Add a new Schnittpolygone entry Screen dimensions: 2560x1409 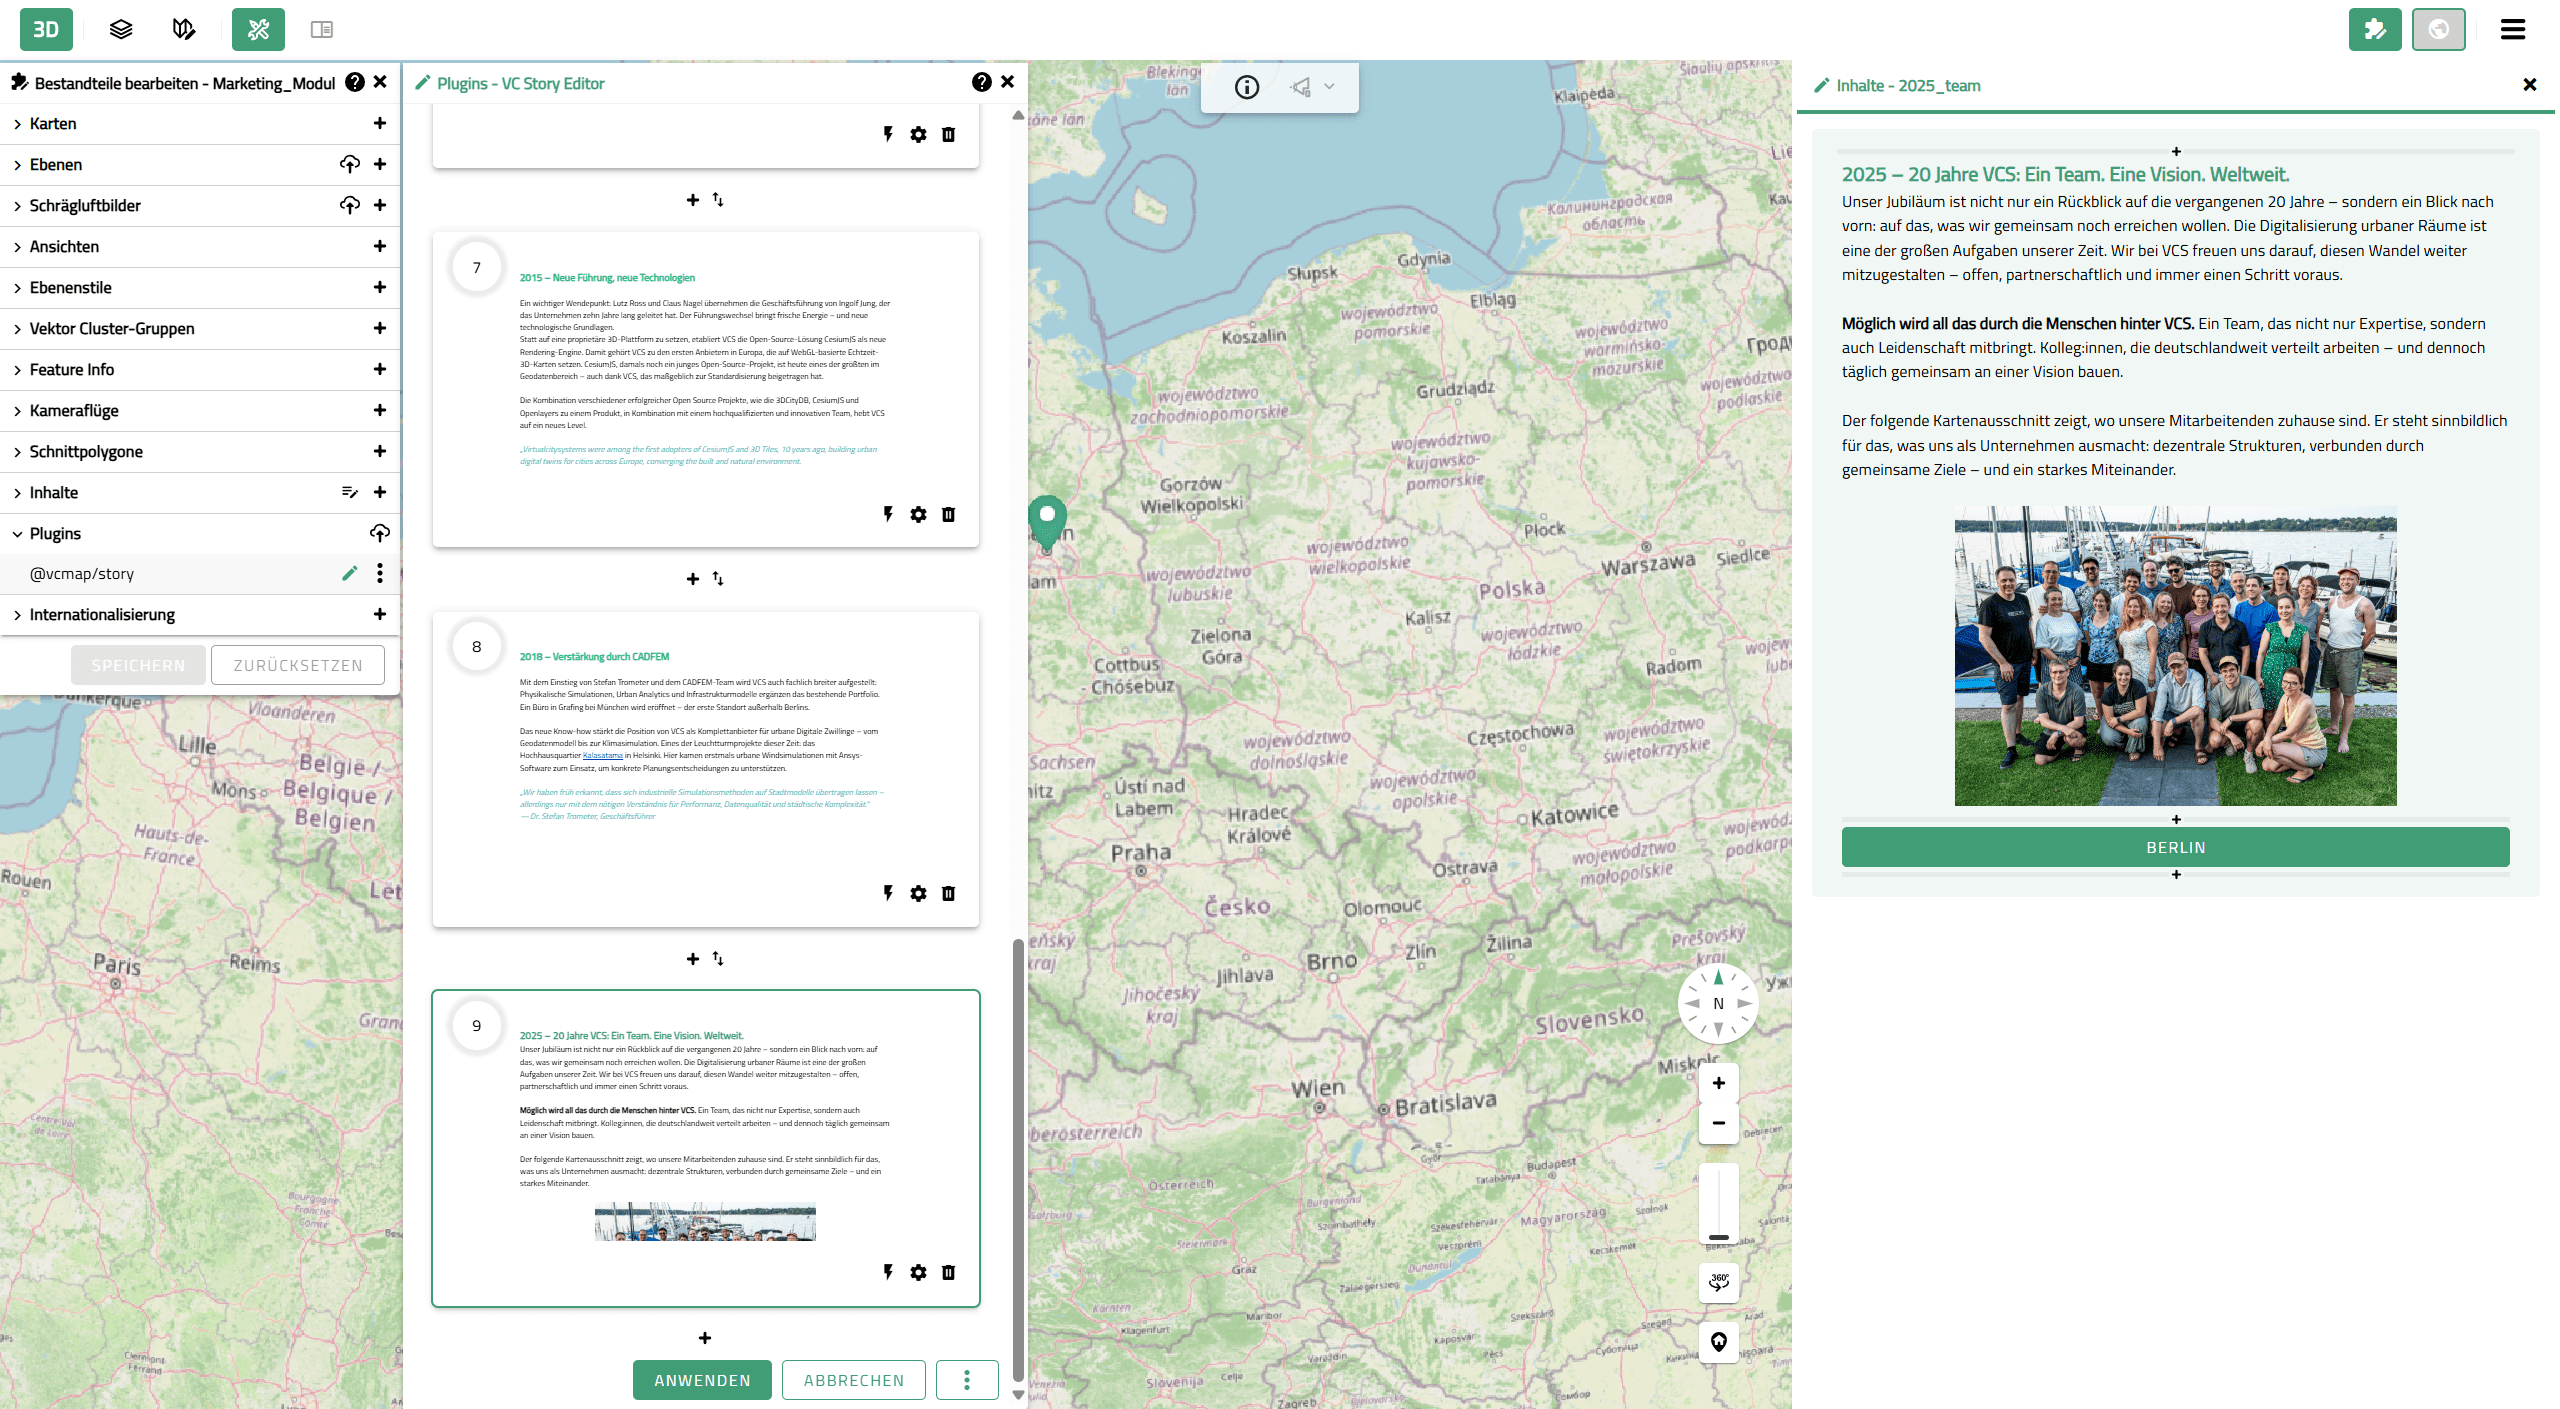[380, 451]
